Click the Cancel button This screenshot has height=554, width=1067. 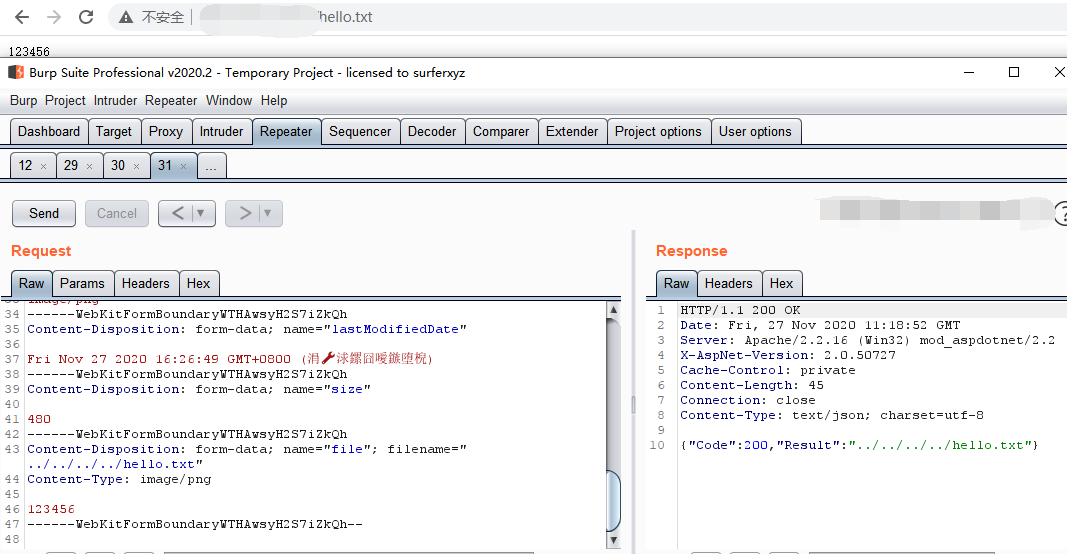point(116,214)
